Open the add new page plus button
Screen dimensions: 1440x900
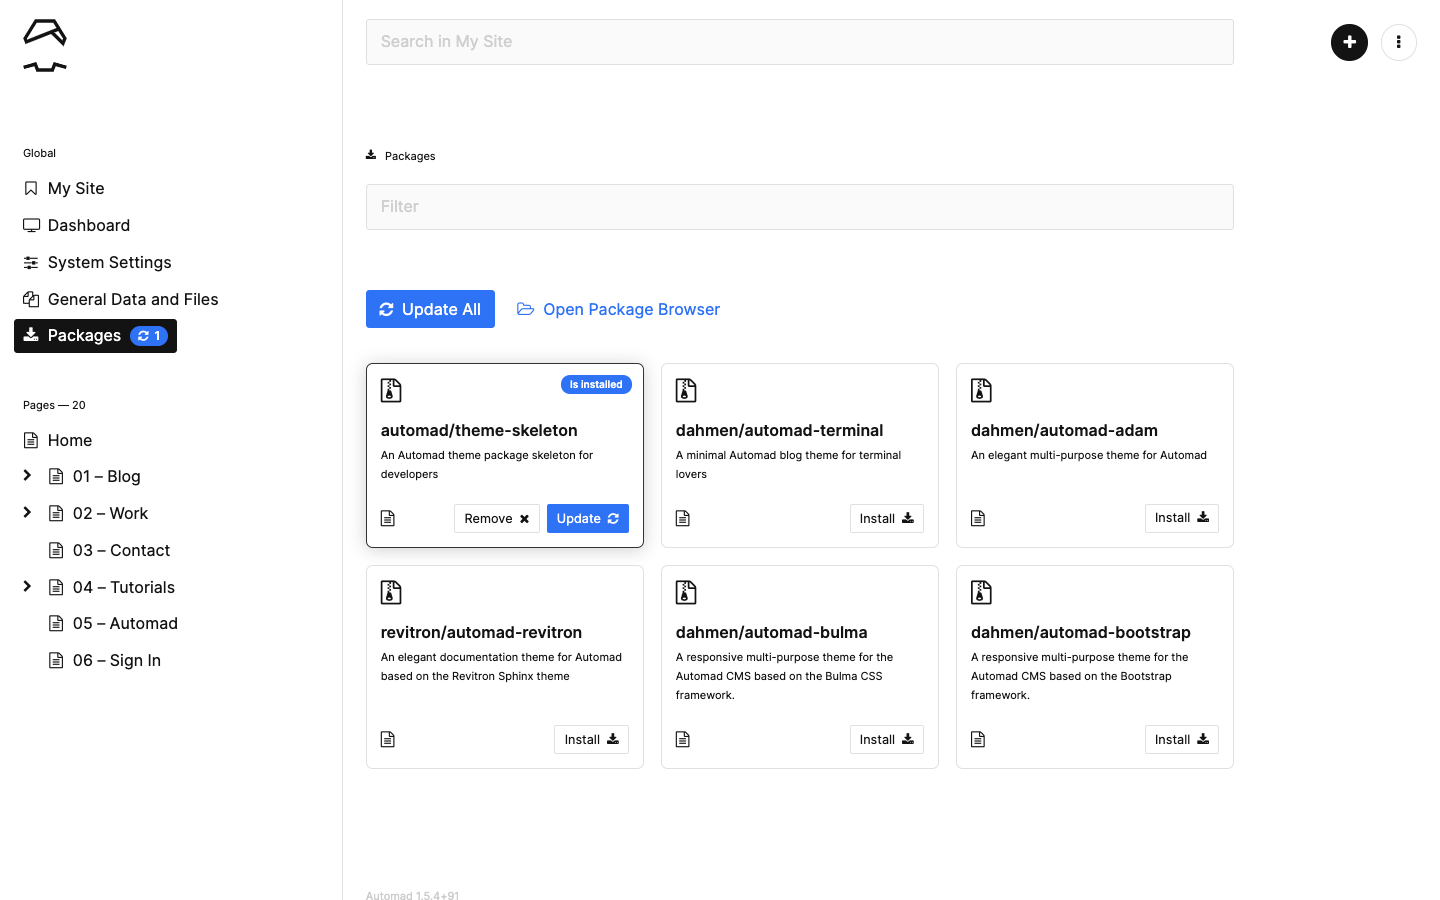coord(1349,42)
